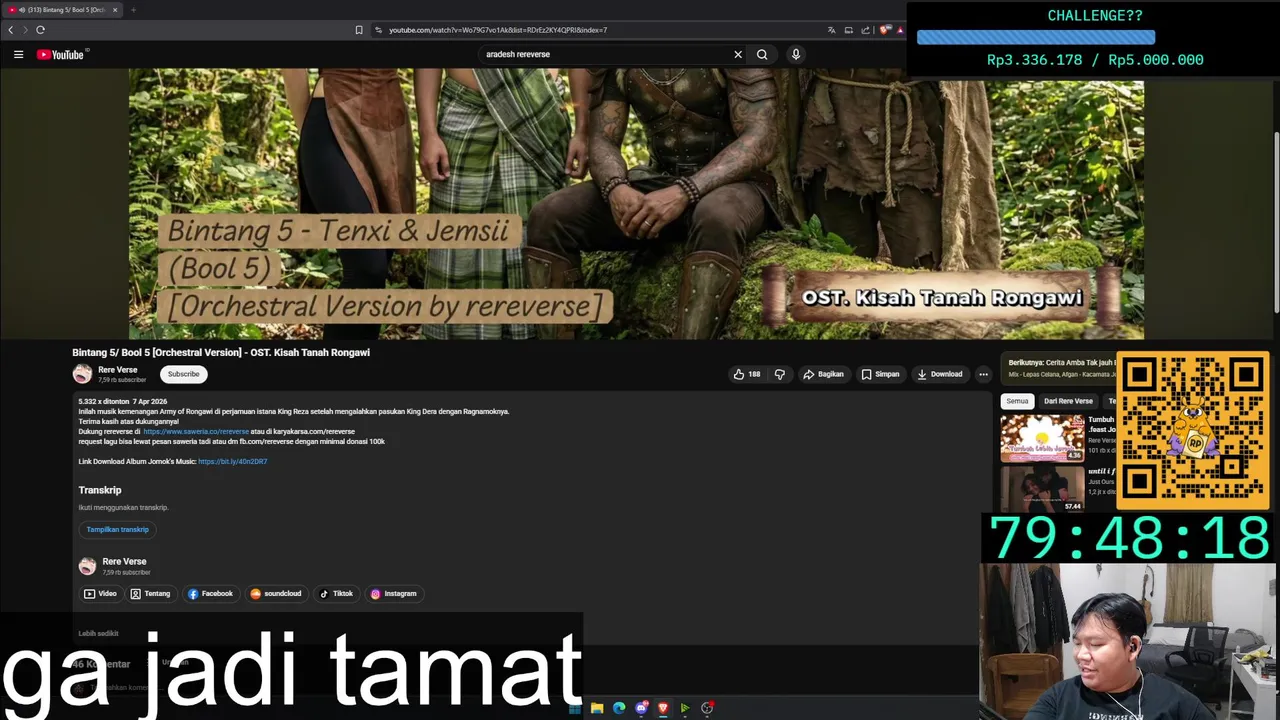Viewport: 1280px width, 720px height.
Task: Dislike the video with the thumbs-down button
Action: (780, 374)
